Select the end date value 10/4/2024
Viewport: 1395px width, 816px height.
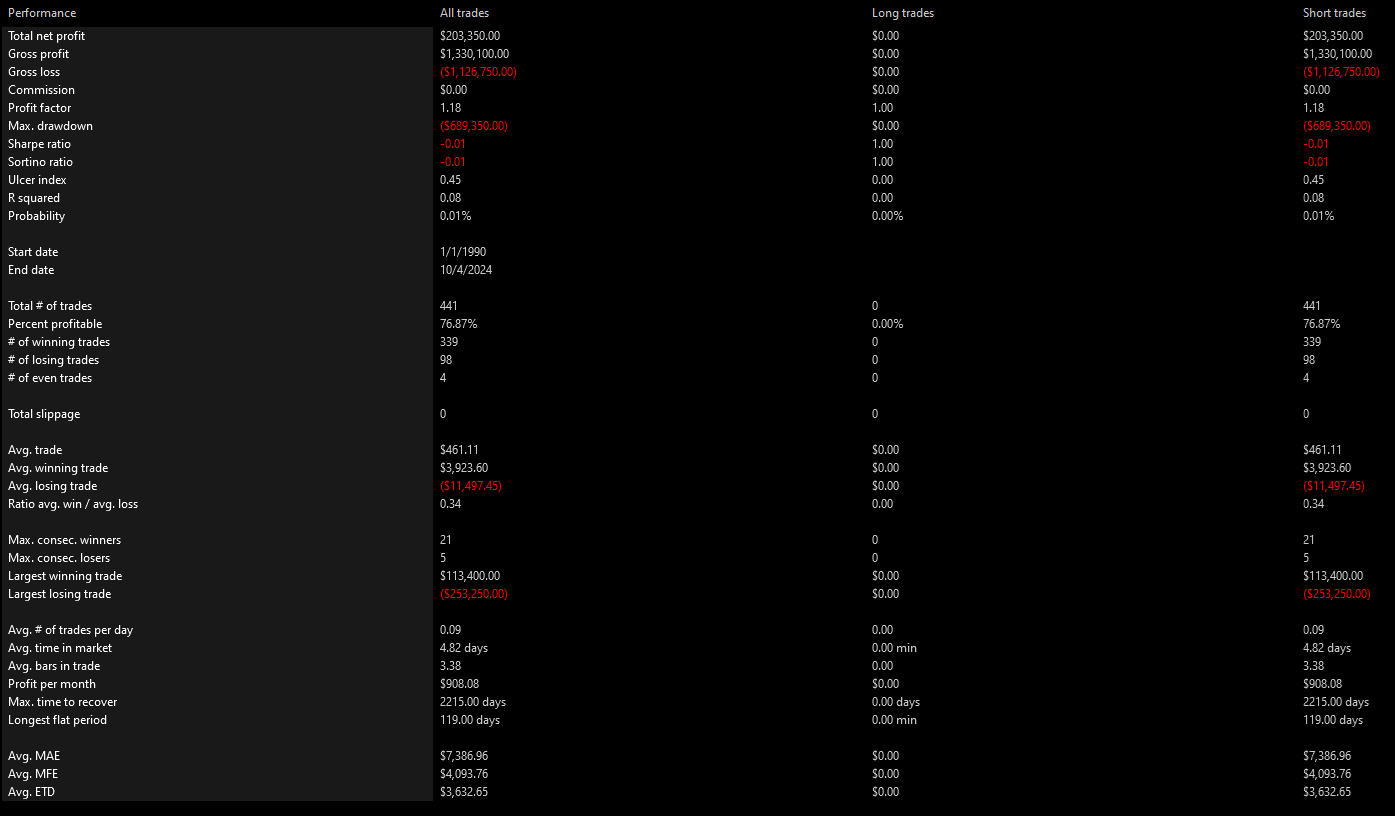465,270
